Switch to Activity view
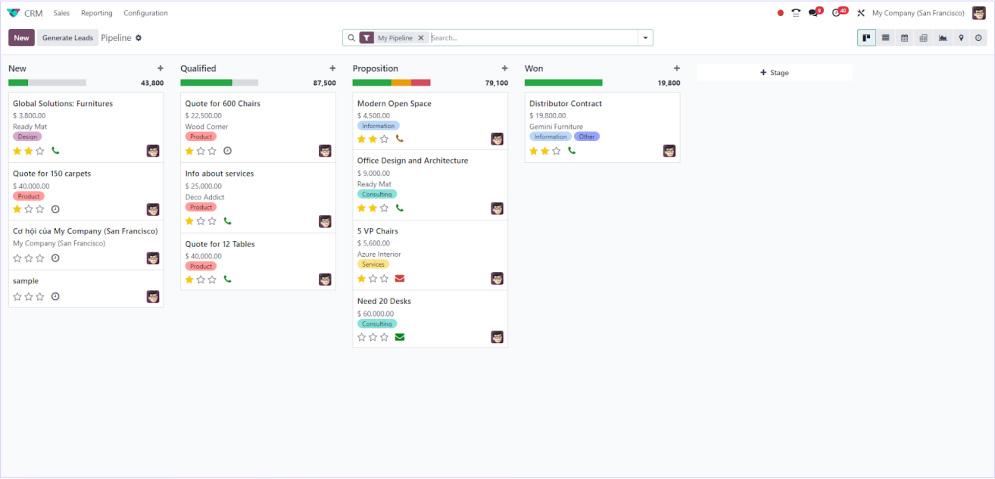The height and width of the screenshot is (479, 995). pyautogui.click(x=979, y=38)
